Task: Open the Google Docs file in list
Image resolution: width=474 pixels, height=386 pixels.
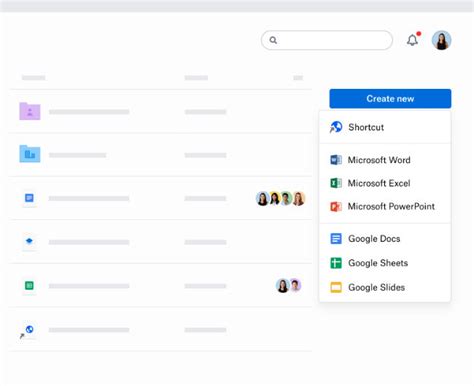Action: [29, 198]
